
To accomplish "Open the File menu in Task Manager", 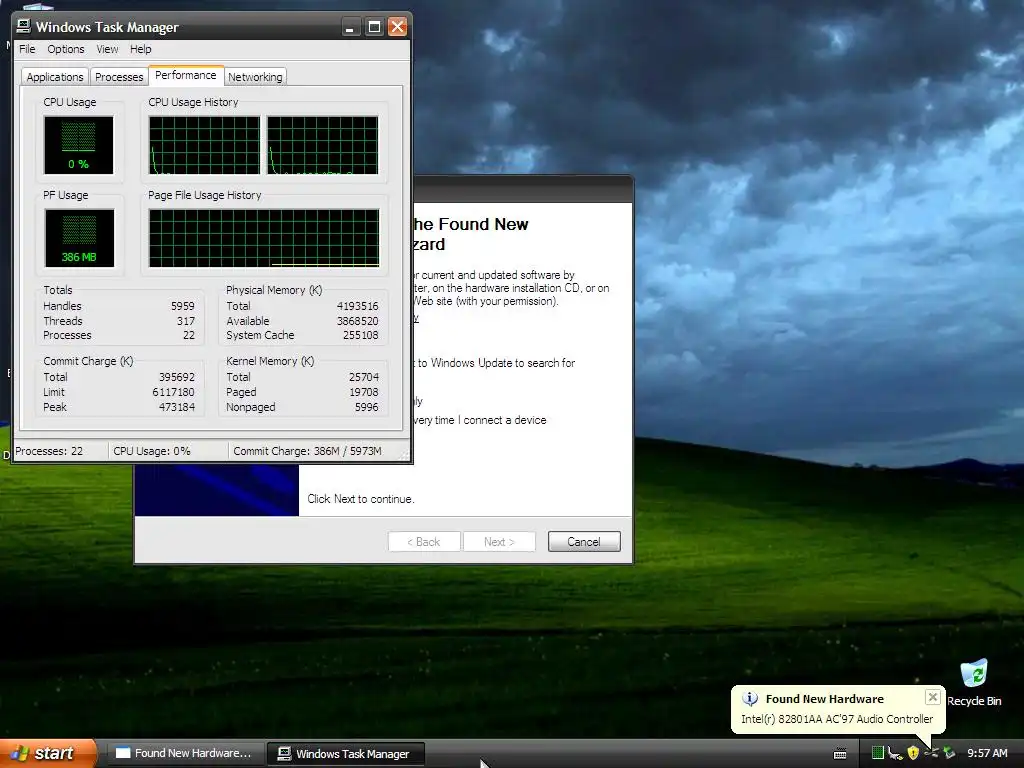I will (27, 49).
